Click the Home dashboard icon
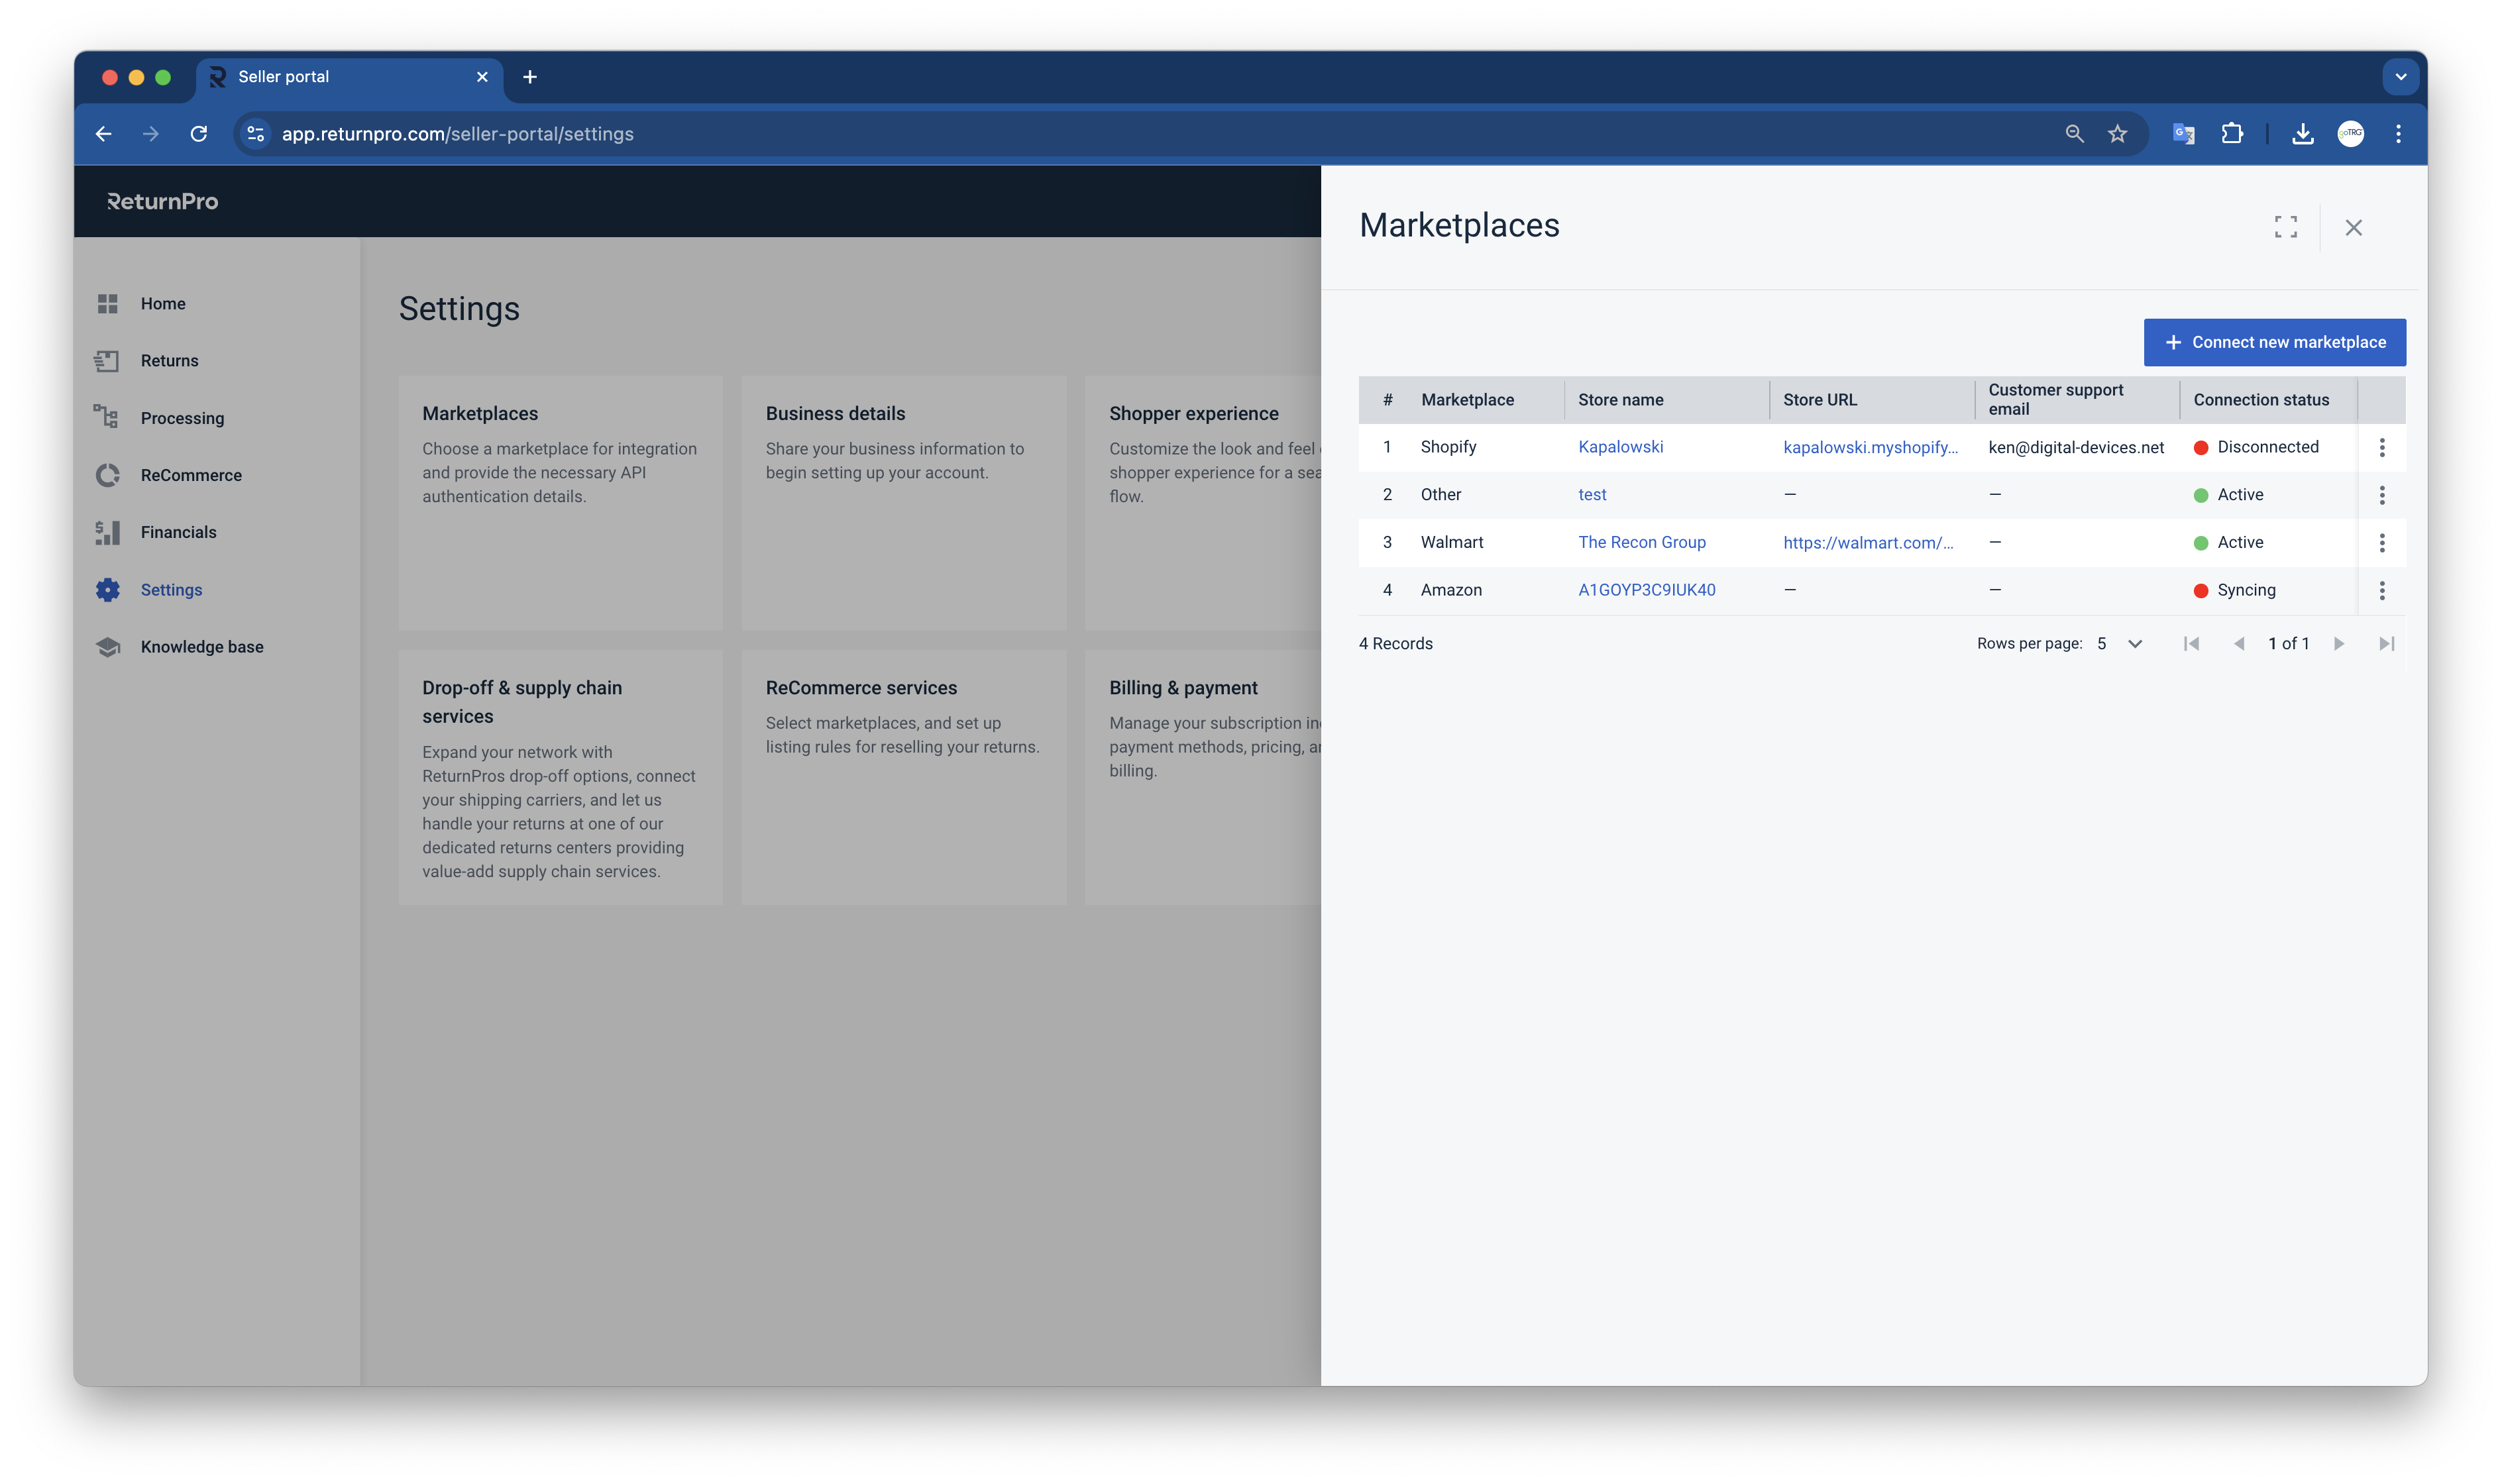The height and width of the screenshot is (1484, 2502). (108, 304)
